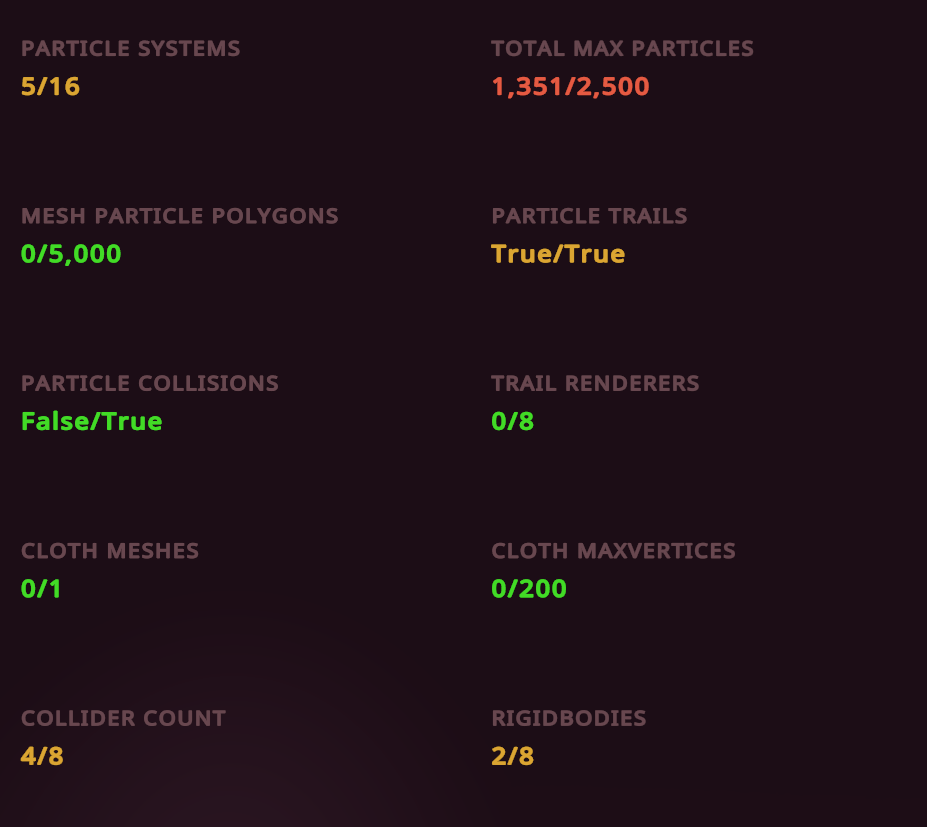
Task: Click the 5/16 particle systems value
Action: [50, 87]
